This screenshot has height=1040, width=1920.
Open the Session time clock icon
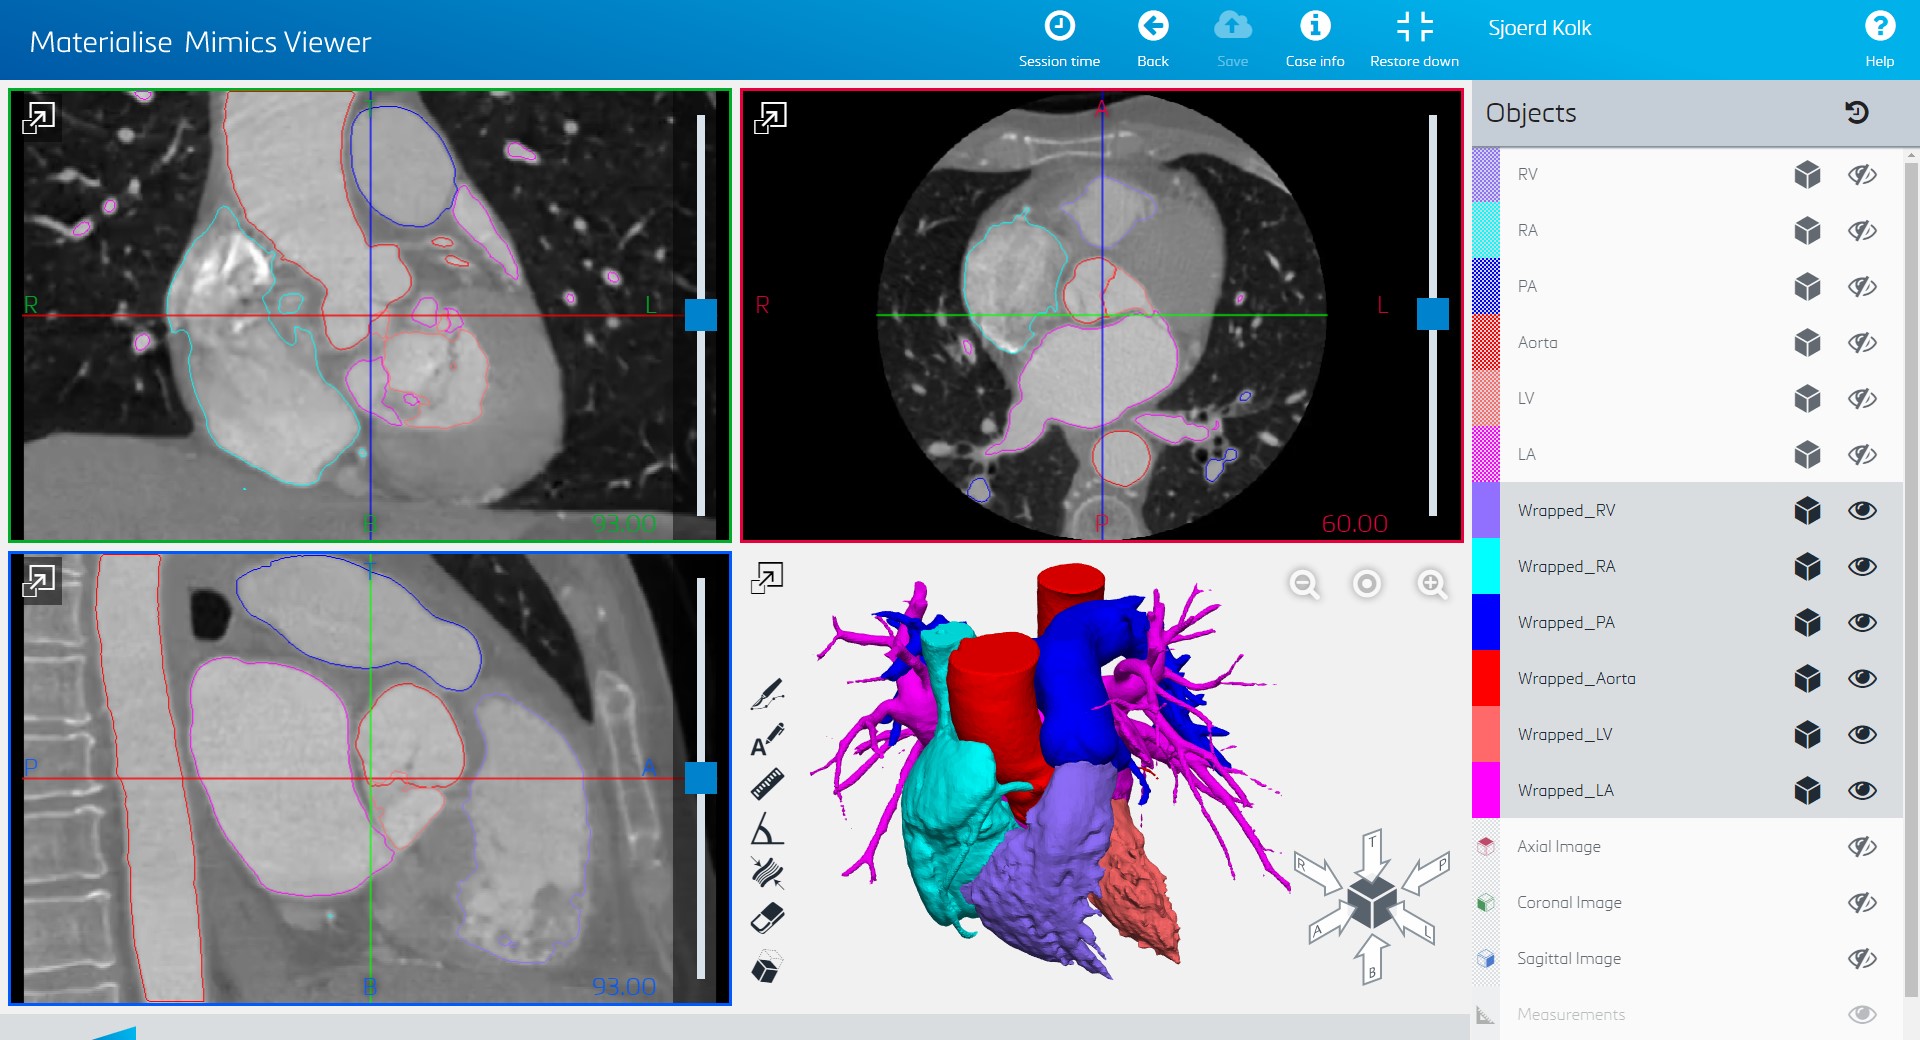[x=1059, y=26]
